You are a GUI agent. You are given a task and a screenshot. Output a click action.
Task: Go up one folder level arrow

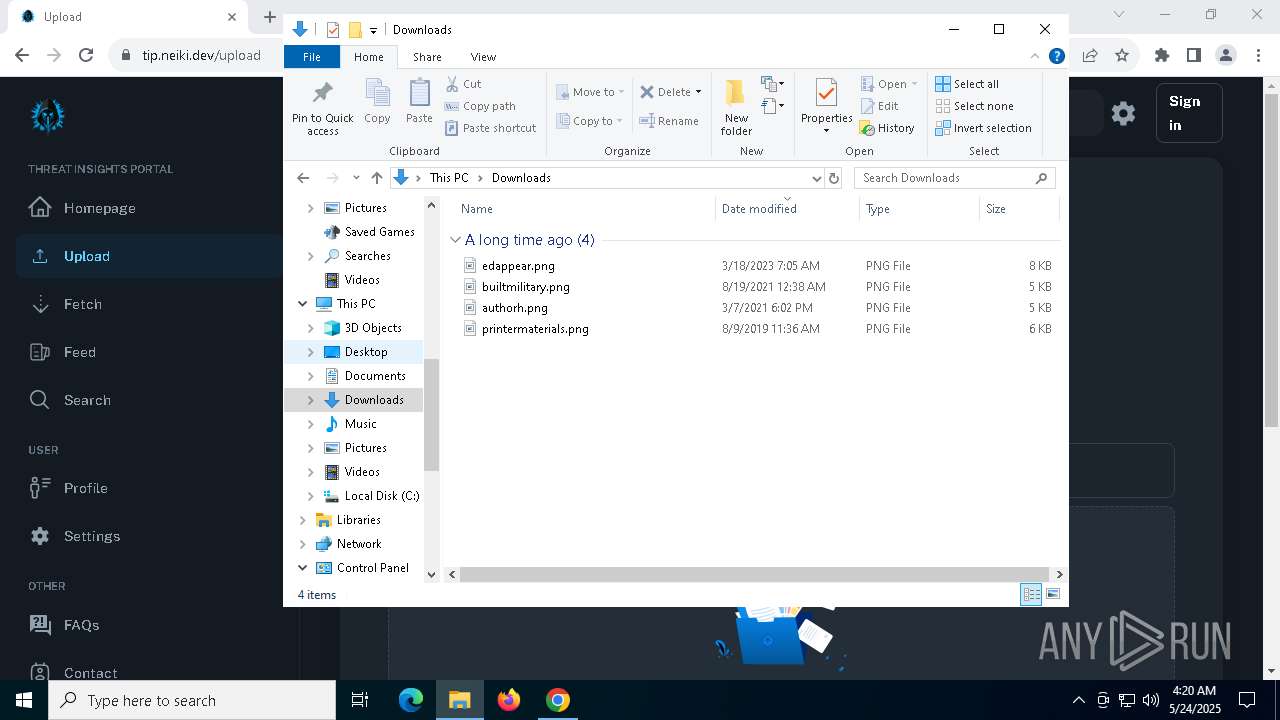(x=376, y=178)
